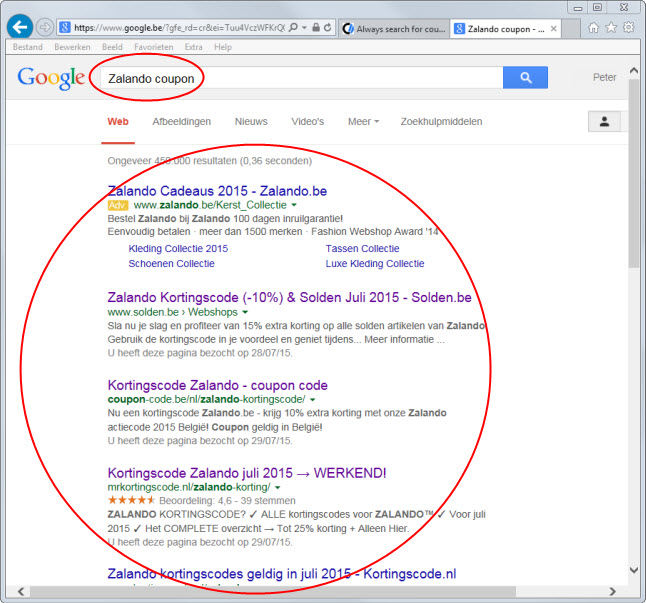646x603 pixels.
Task: Open the address bar autocomplete dropdown arrow
Action: 304,28
